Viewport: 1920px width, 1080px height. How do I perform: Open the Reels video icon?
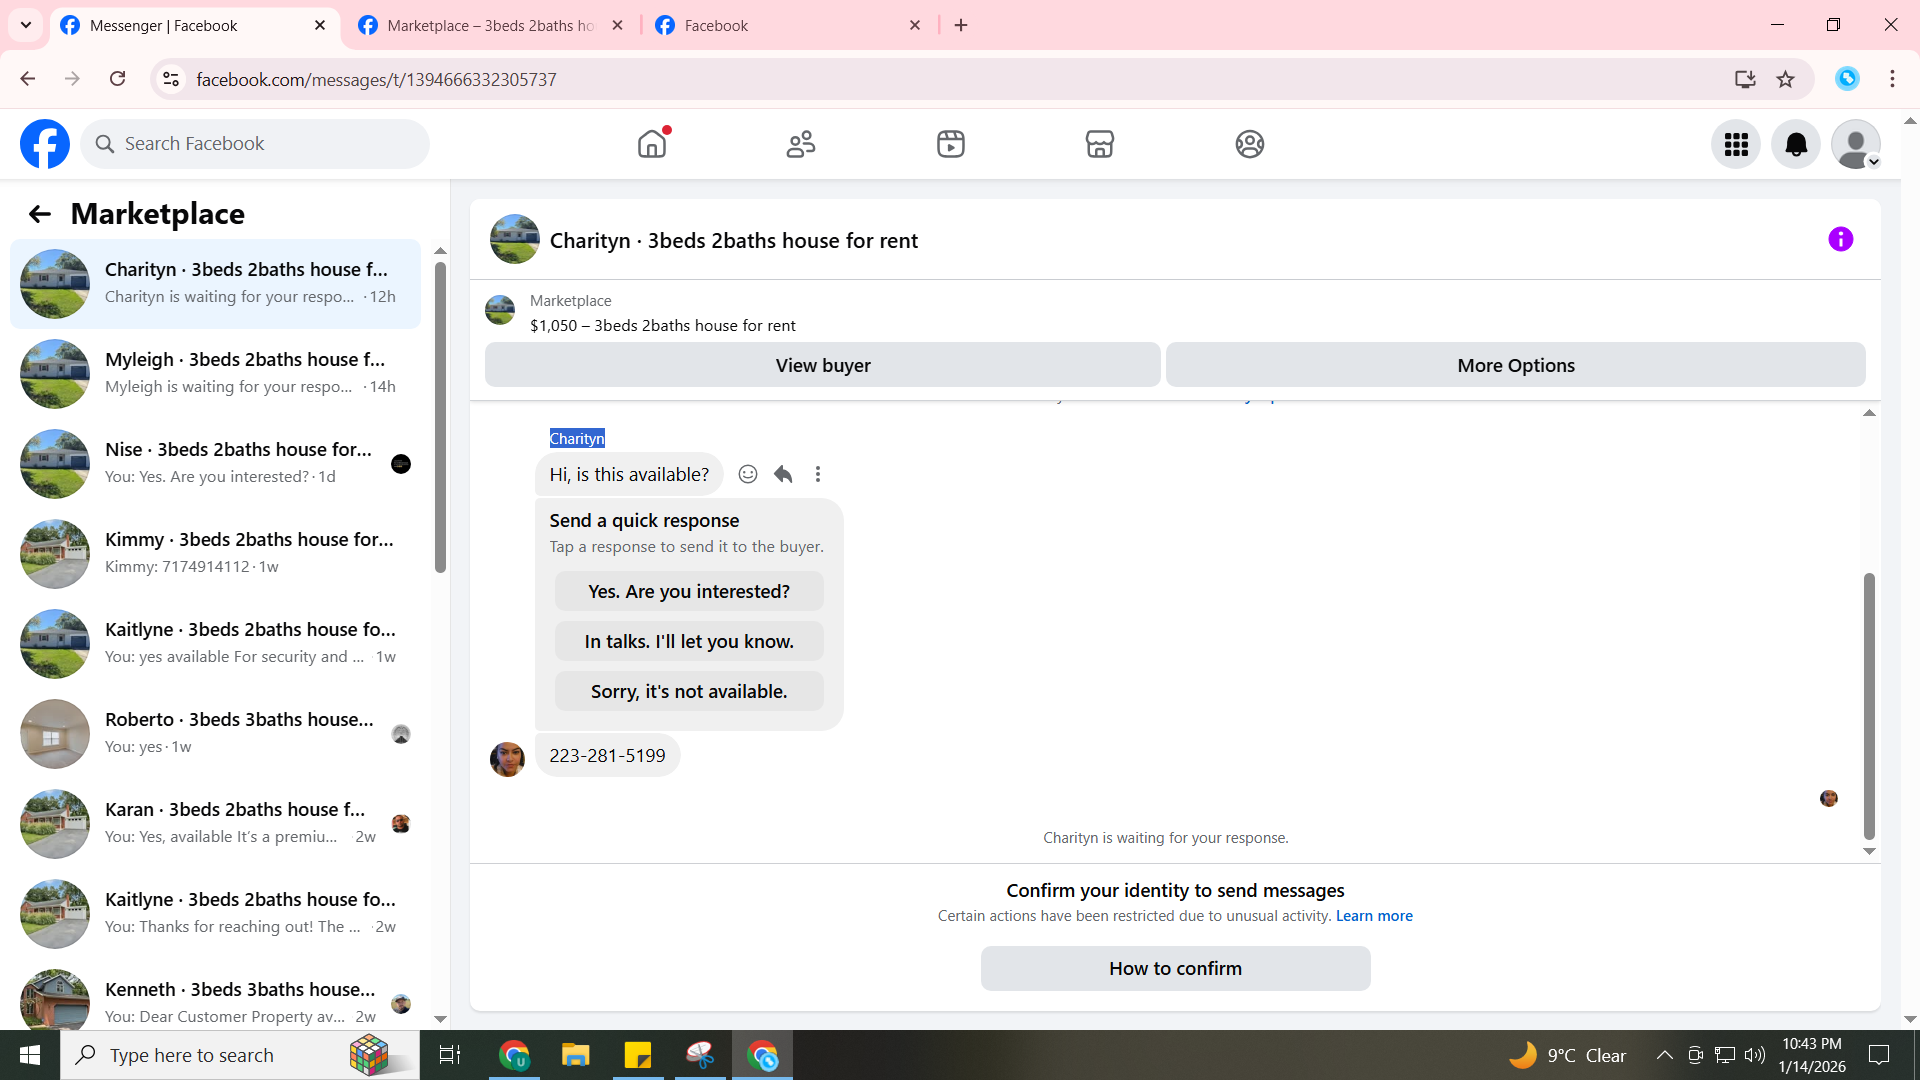click(950, 144)
